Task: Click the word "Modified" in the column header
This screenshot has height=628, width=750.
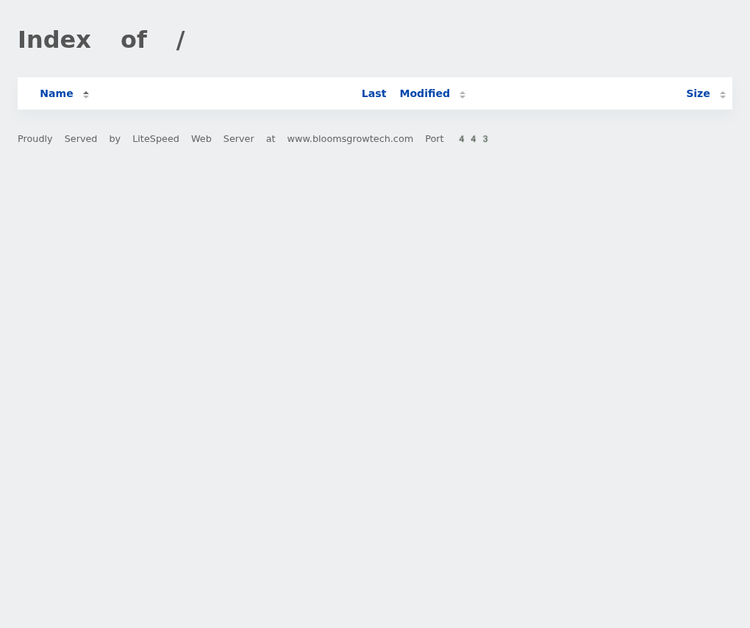Action: (424, 93)
